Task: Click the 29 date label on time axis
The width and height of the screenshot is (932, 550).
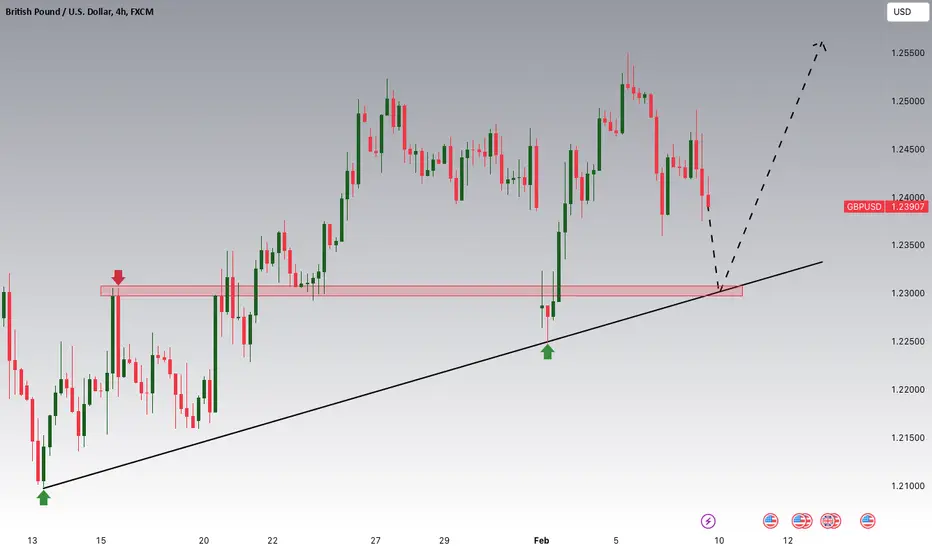Action: tap(444, 540)
